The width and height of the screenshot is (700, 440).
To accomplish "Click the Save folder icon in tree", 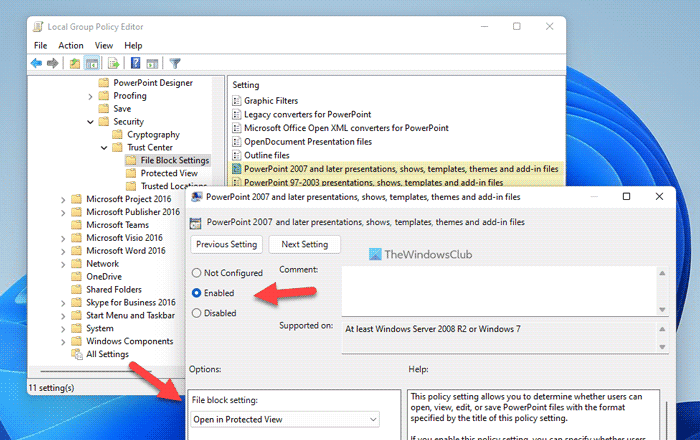I will coord(104,108).
